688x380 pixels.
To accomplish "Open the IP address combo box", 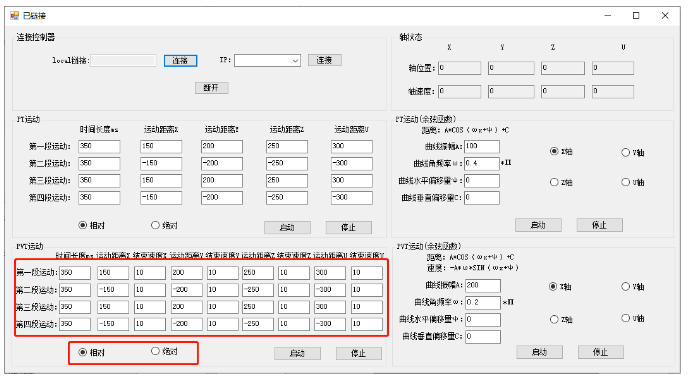I will tap(267, 61).
